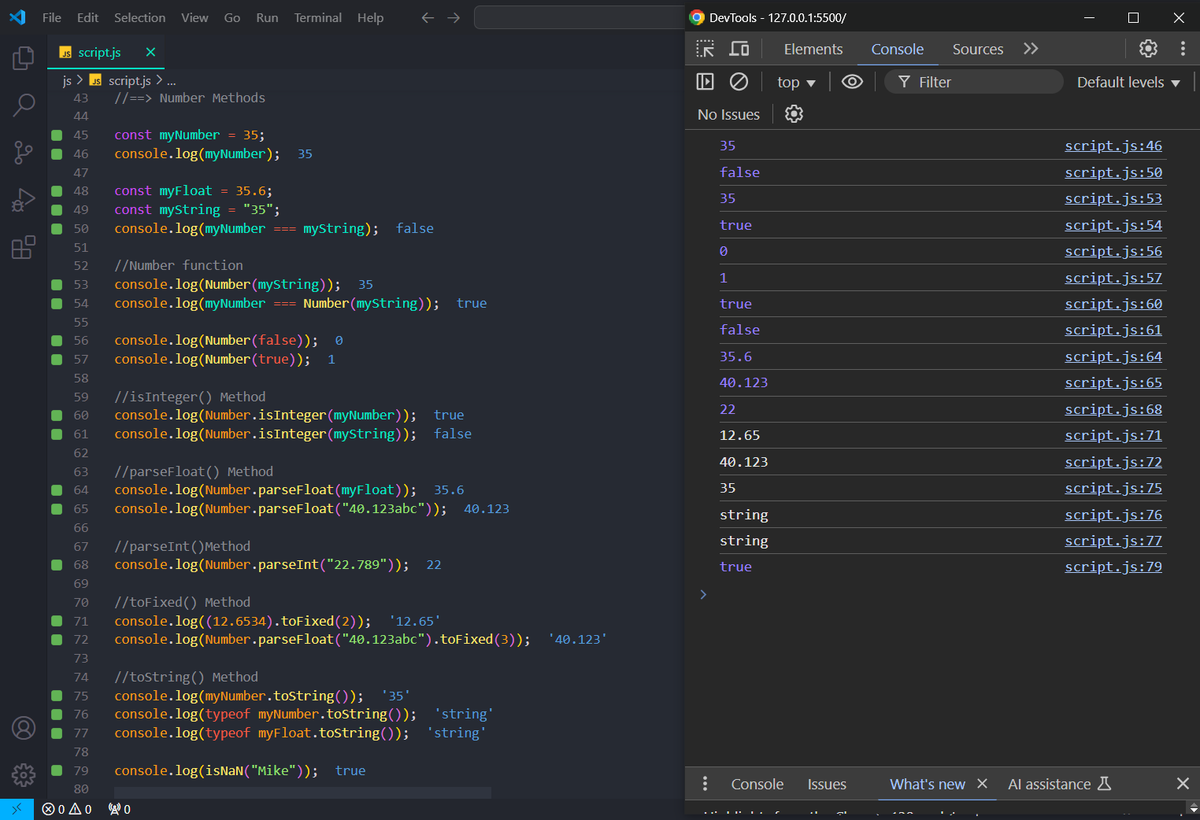This screenshot has height=820, width=1200.
Task: Open DevTools customize kebab menu
Action: pyautogui.click(x=1183, y=49)
